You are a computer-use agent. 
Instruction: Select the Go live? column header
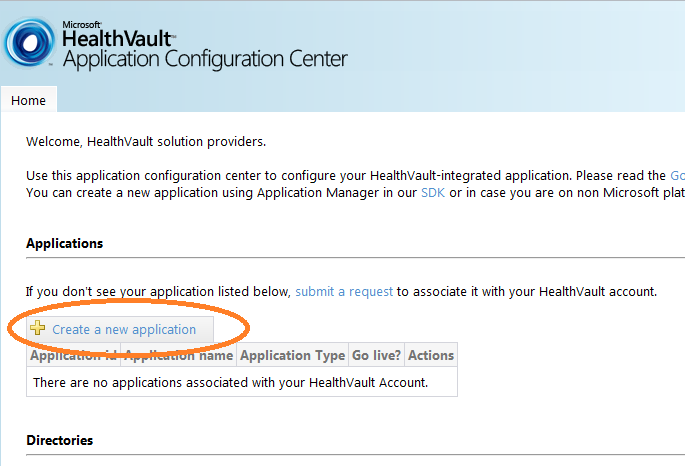[376, 355]
